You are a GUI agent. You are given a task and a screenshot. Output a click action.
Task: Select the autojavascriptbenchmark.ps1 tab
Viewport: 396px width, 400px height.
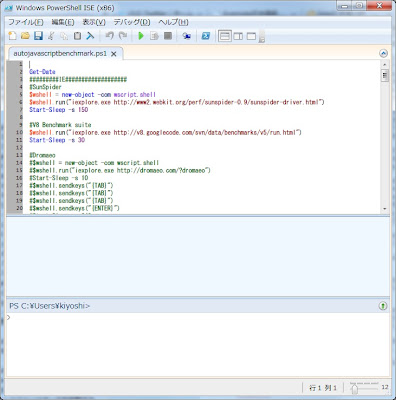tap(60, 53)
